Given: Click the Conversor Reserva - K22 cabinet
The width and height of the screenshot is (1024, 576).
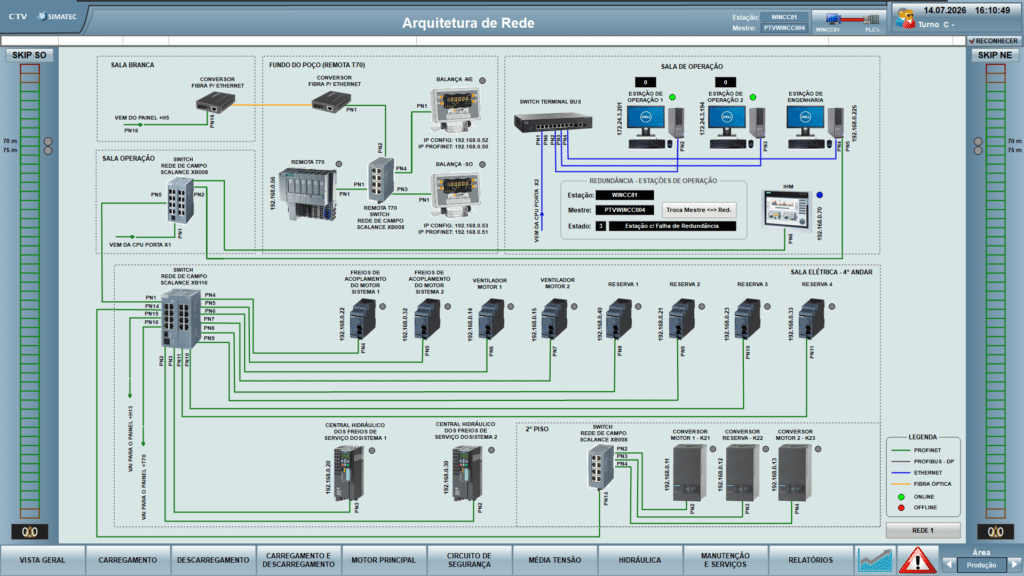Looking at the screenshot, I should 743,473.
